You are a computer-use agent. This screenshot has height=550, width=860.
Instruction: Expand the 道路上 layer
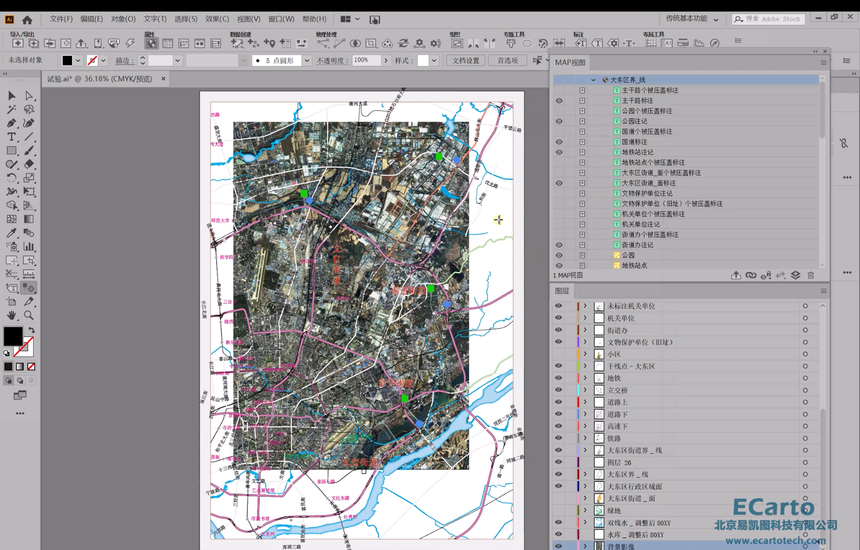point(585,402)
